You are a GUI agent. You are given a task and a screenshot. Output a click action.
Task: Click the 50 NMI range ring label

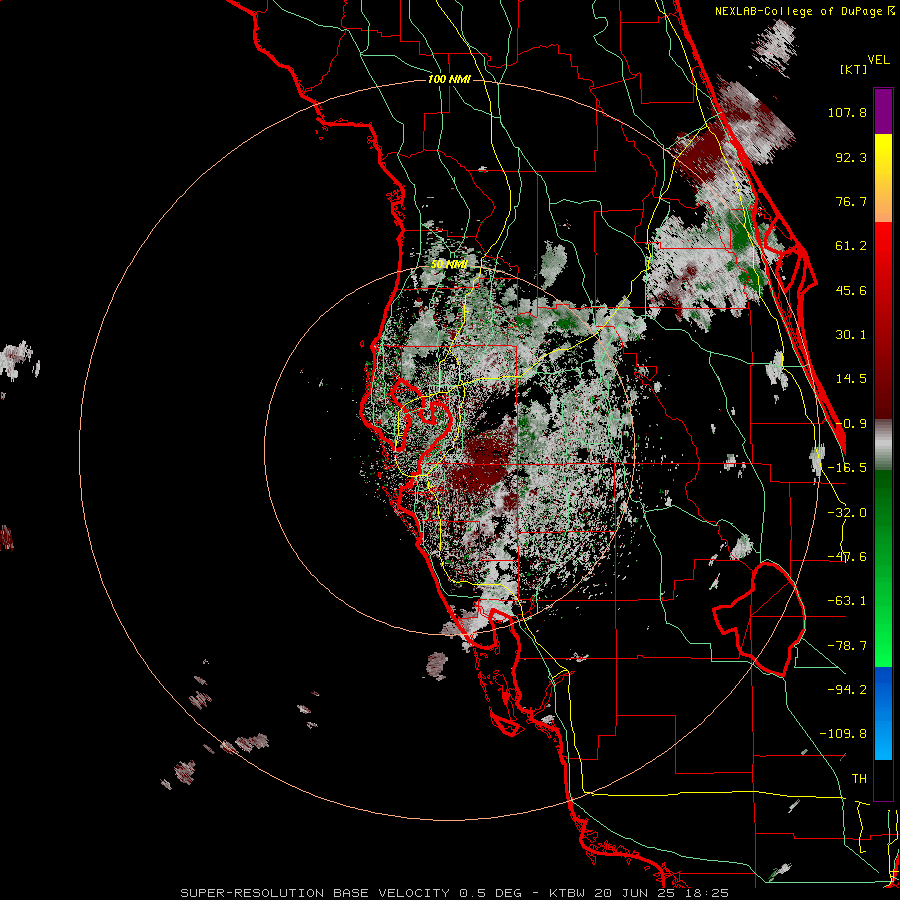[x=449, y=264]
